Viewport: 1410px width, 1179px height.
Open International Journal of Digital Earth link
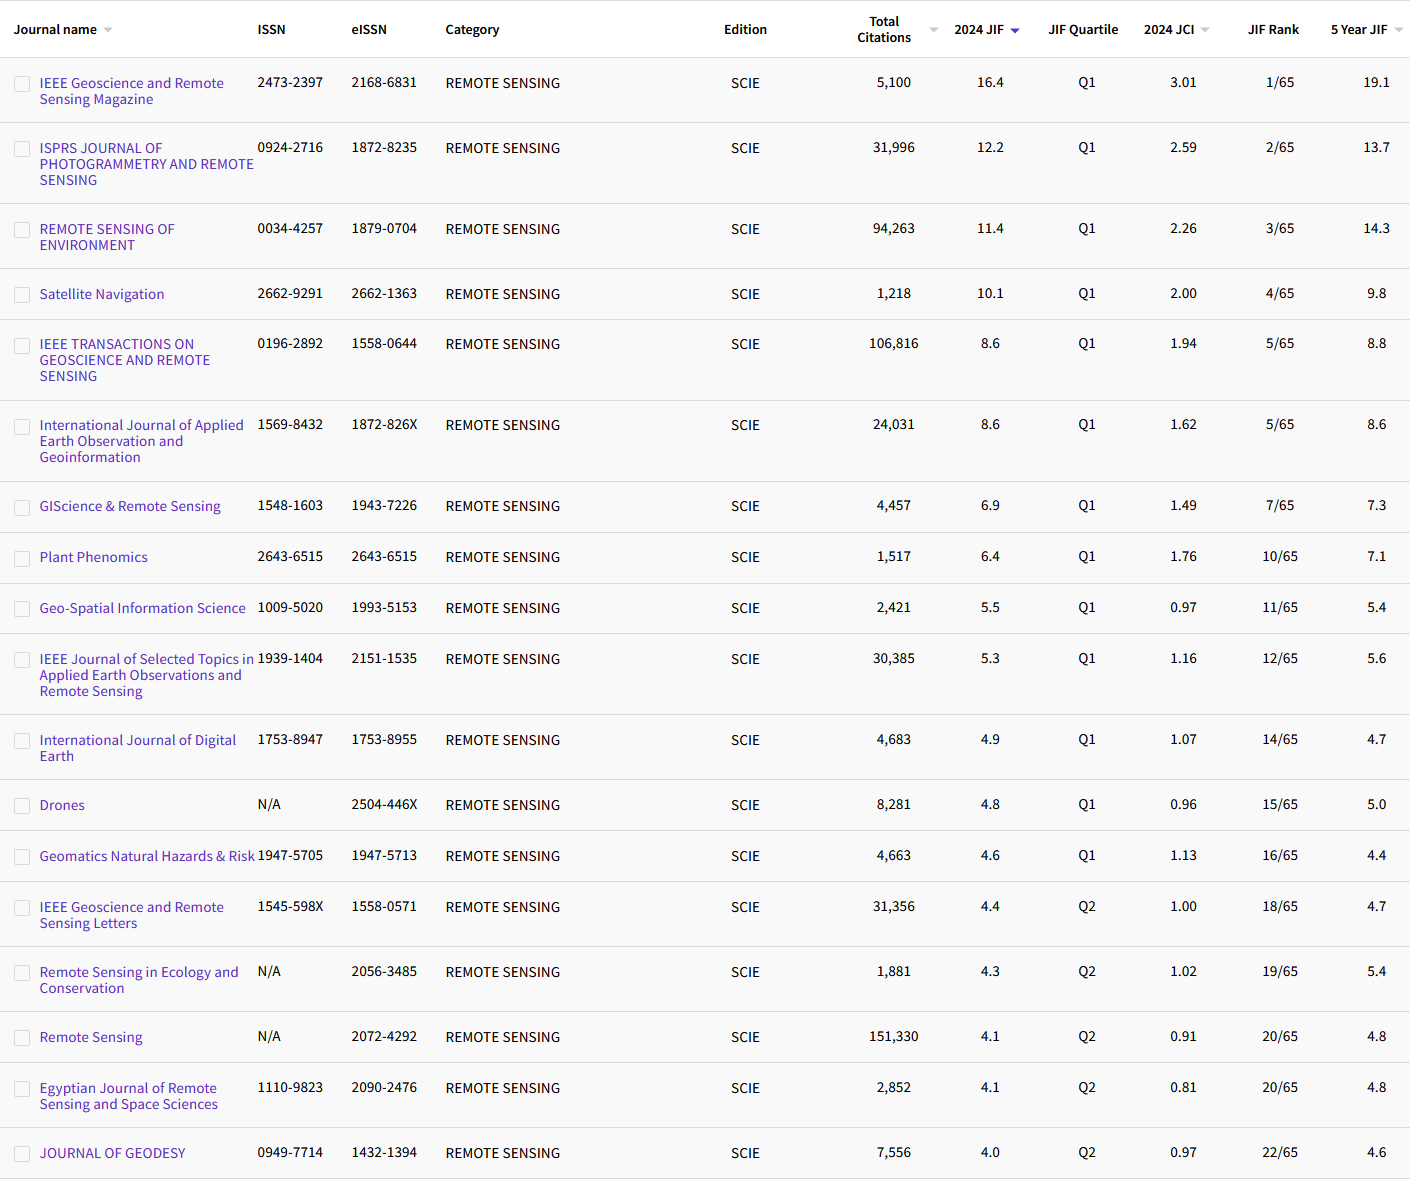pyautogui.click(x=138, y=748)
